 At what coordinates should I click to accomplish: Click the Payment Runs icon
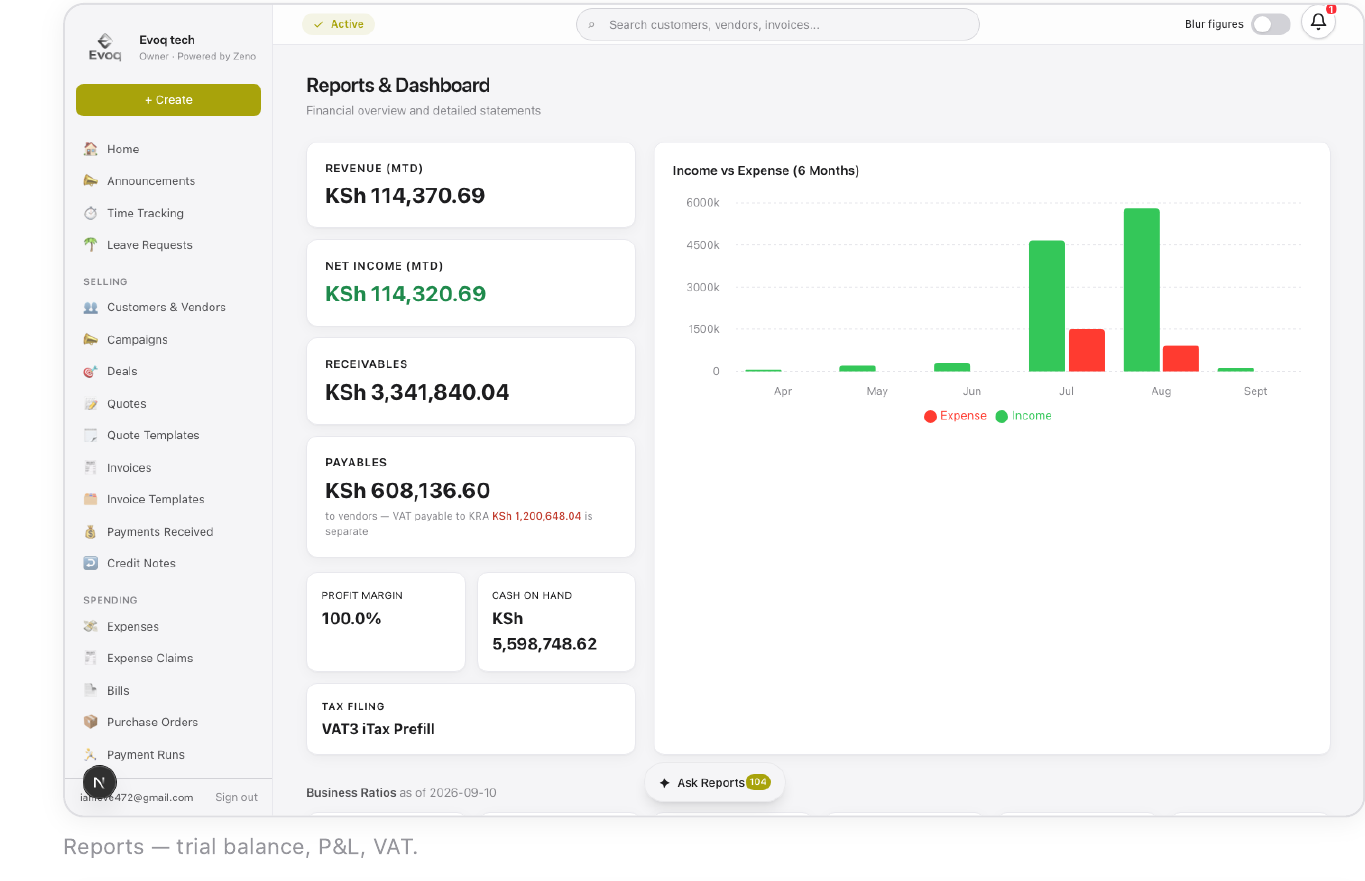91,755
